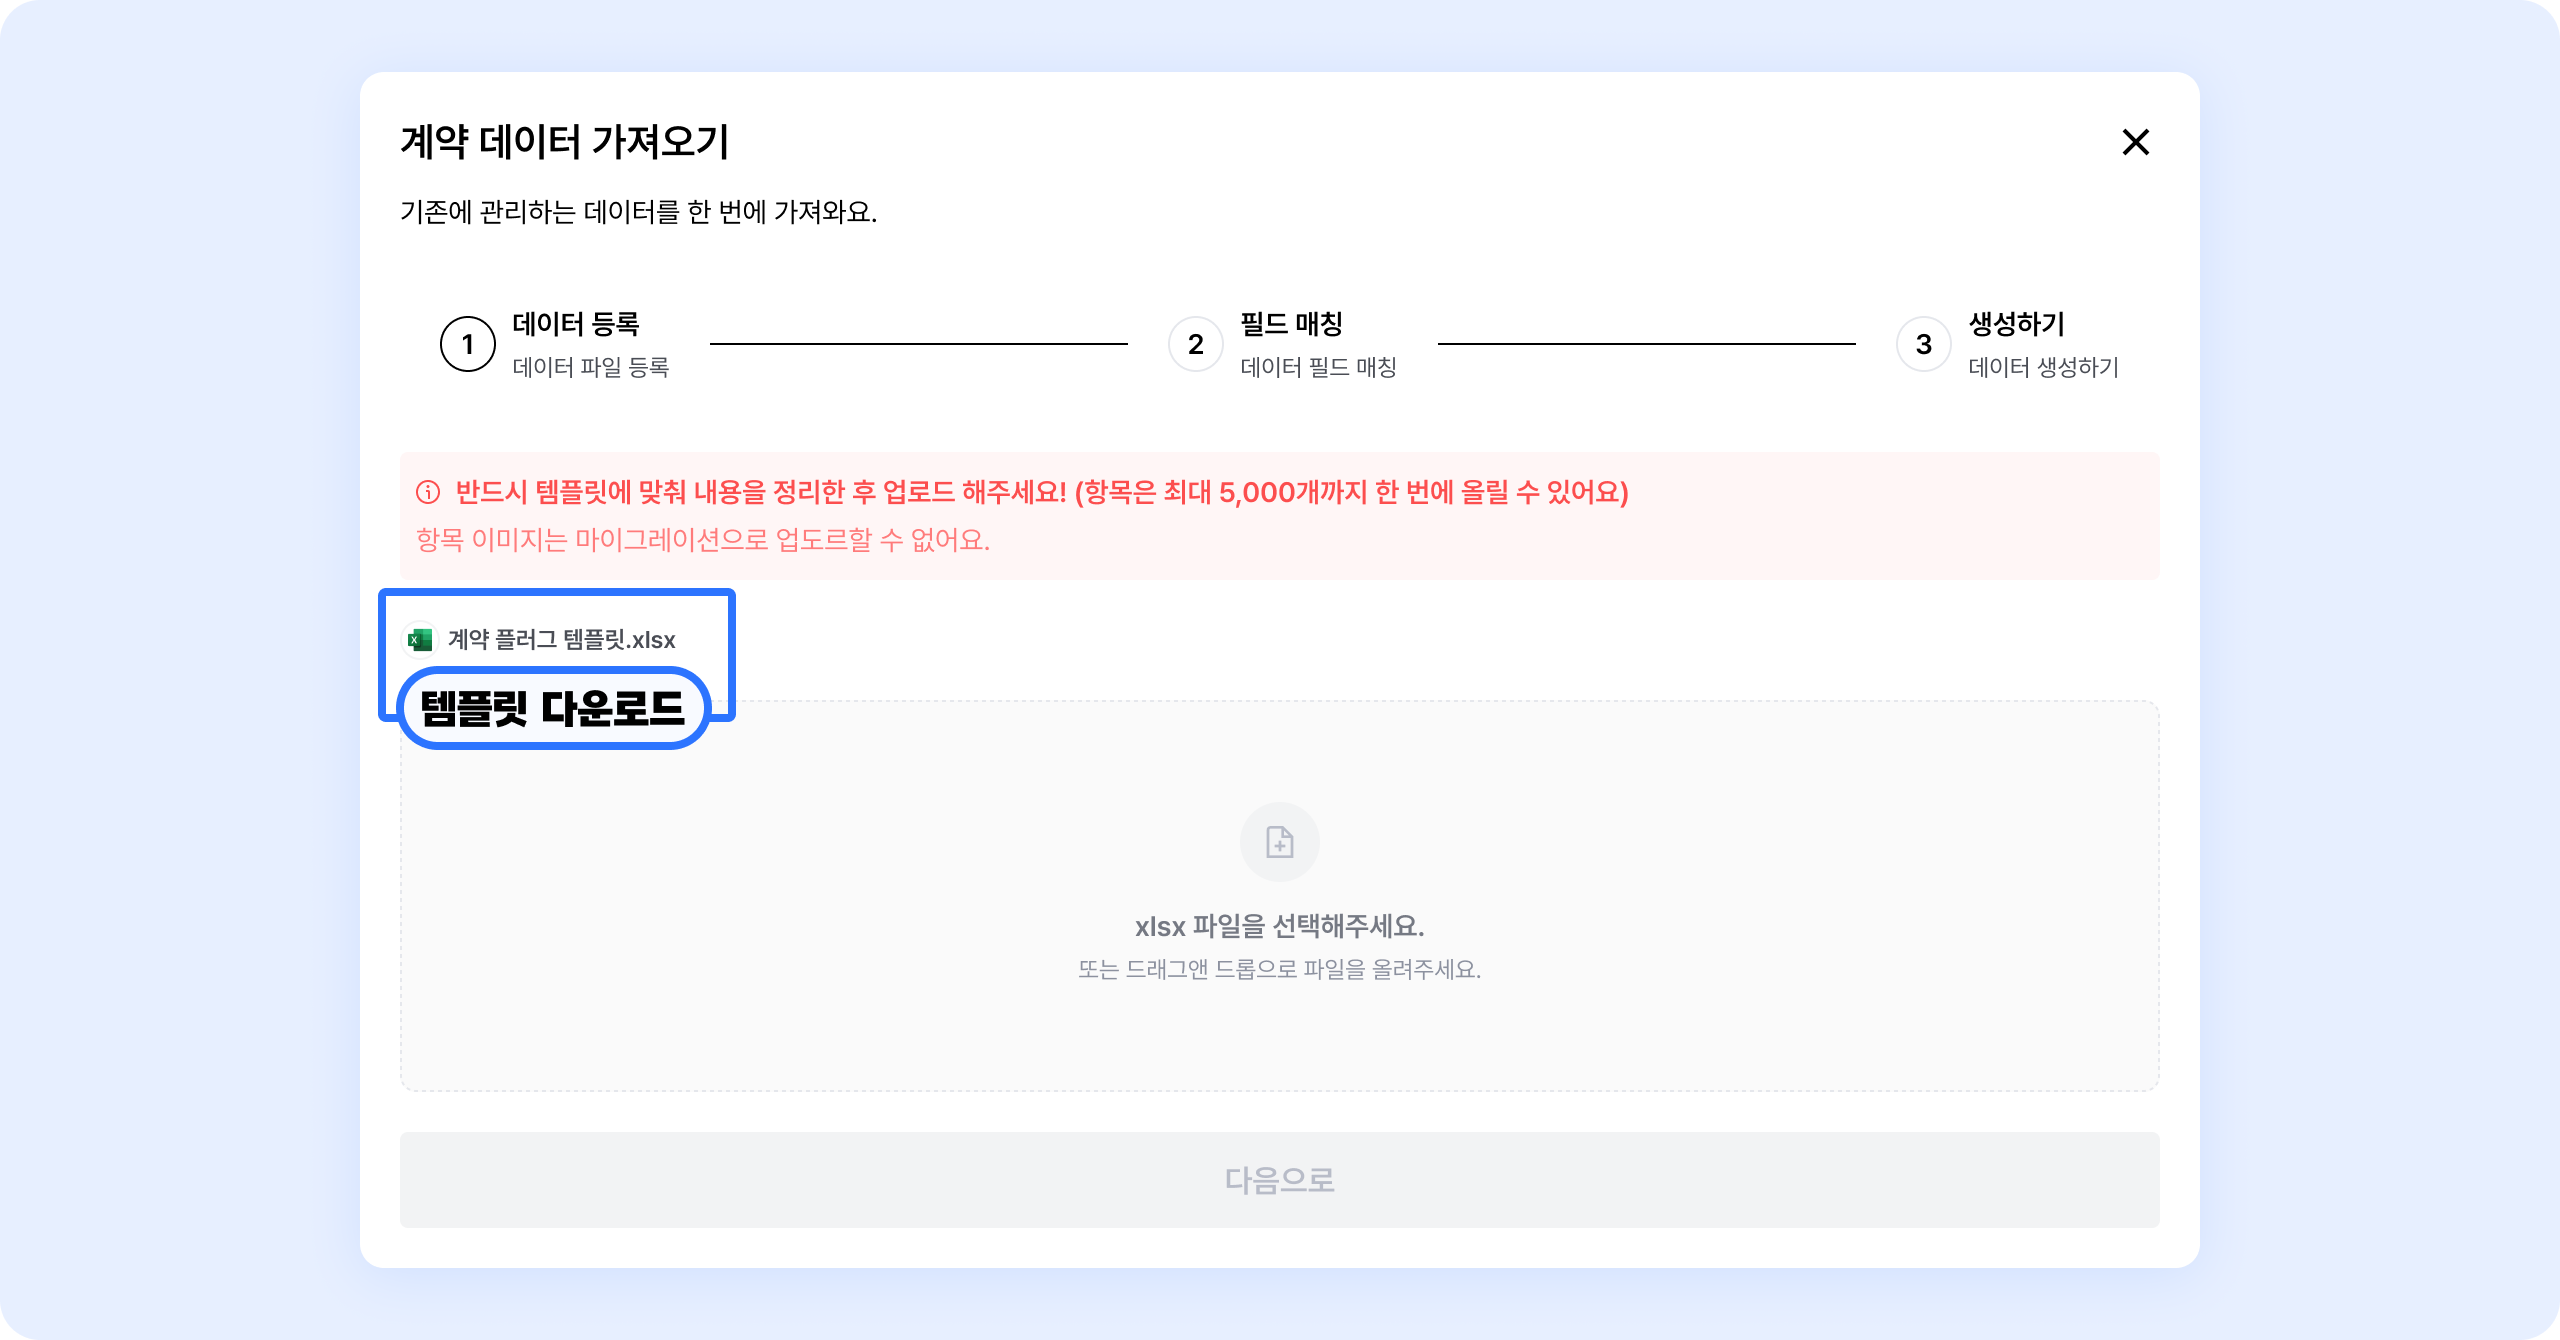The width and height of the screenshot is (2560, 1340).
Task: Click the 데이터 파일 등록 subtitle
Action: [x=590, y=367]
